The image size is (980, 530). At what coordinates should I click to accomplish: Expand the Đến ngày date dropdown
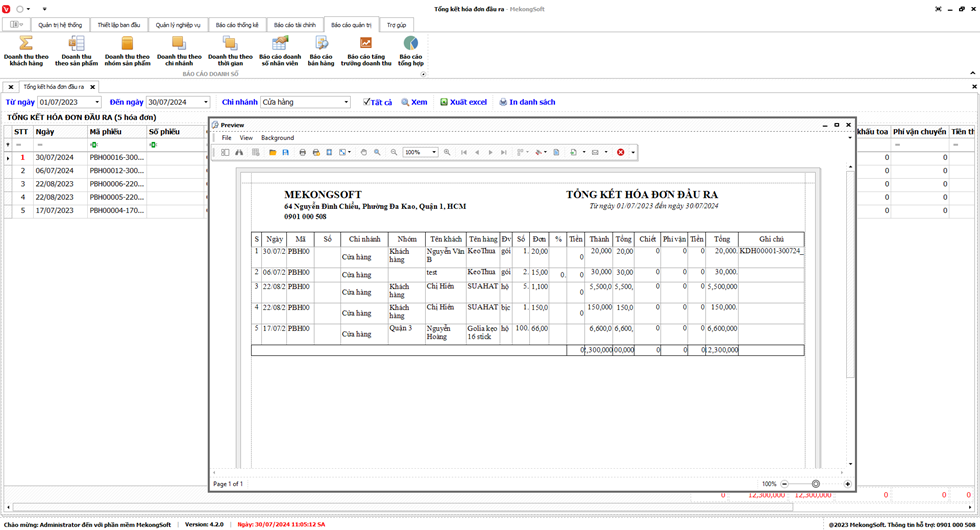205,102
